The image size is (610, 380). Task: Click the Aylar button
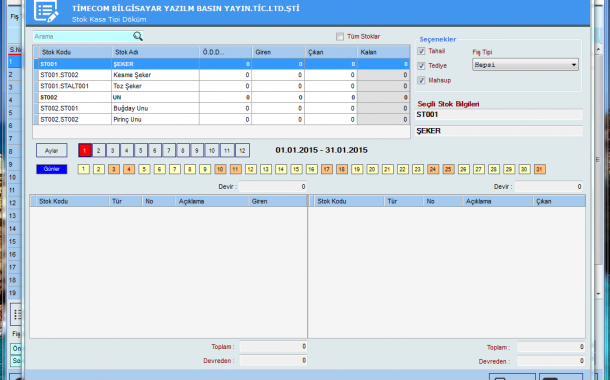(52, 151)
